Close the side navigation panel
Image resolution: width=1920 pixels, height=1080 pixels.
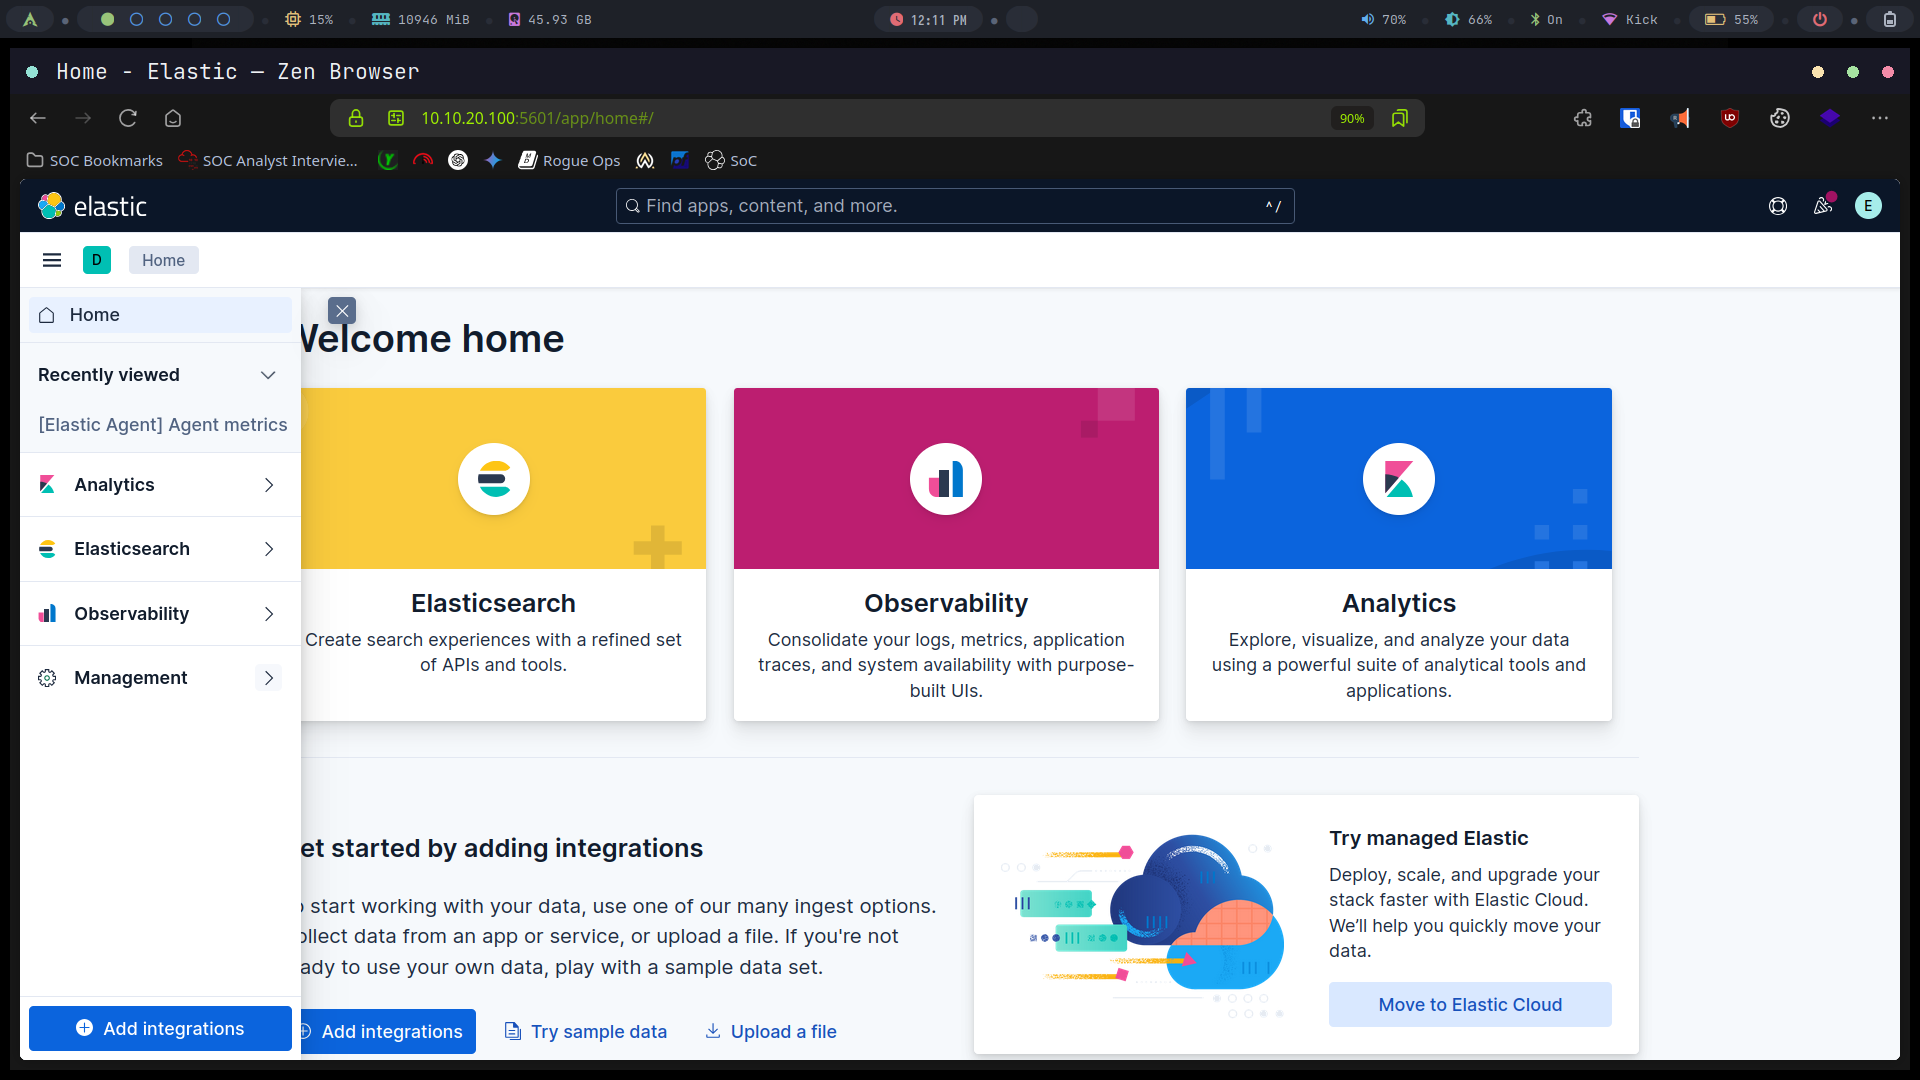342,311
